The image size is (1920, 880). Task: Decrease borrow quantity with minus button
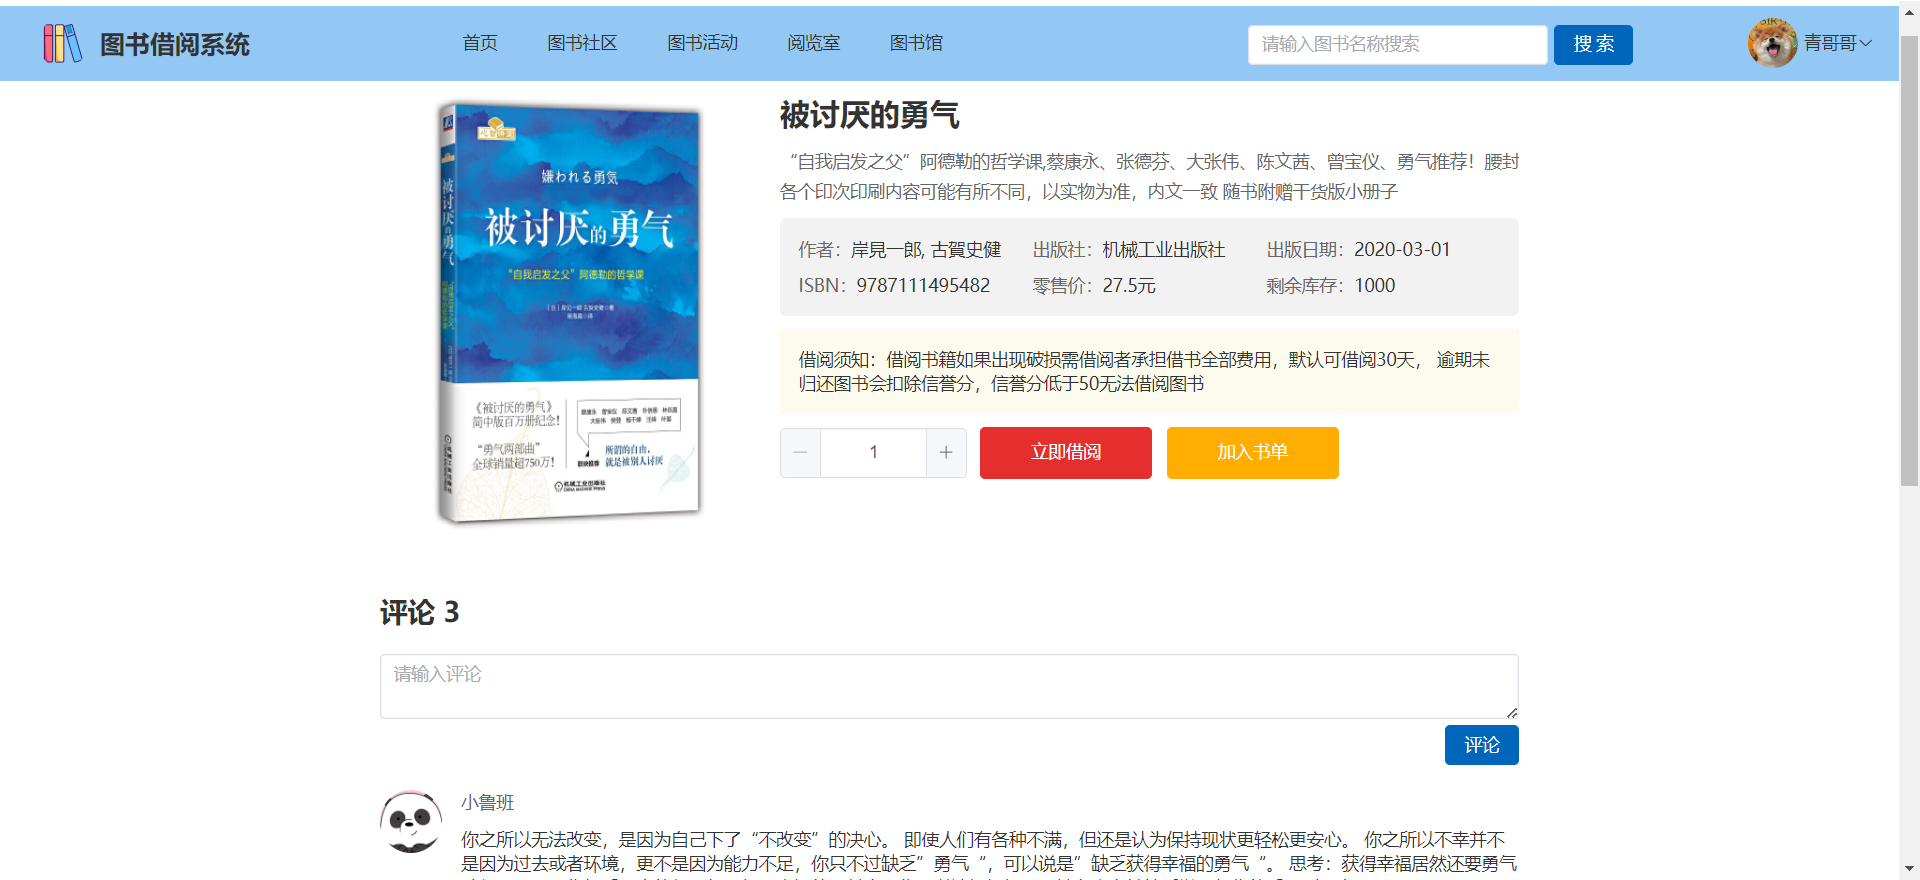(x=800, y=453)
